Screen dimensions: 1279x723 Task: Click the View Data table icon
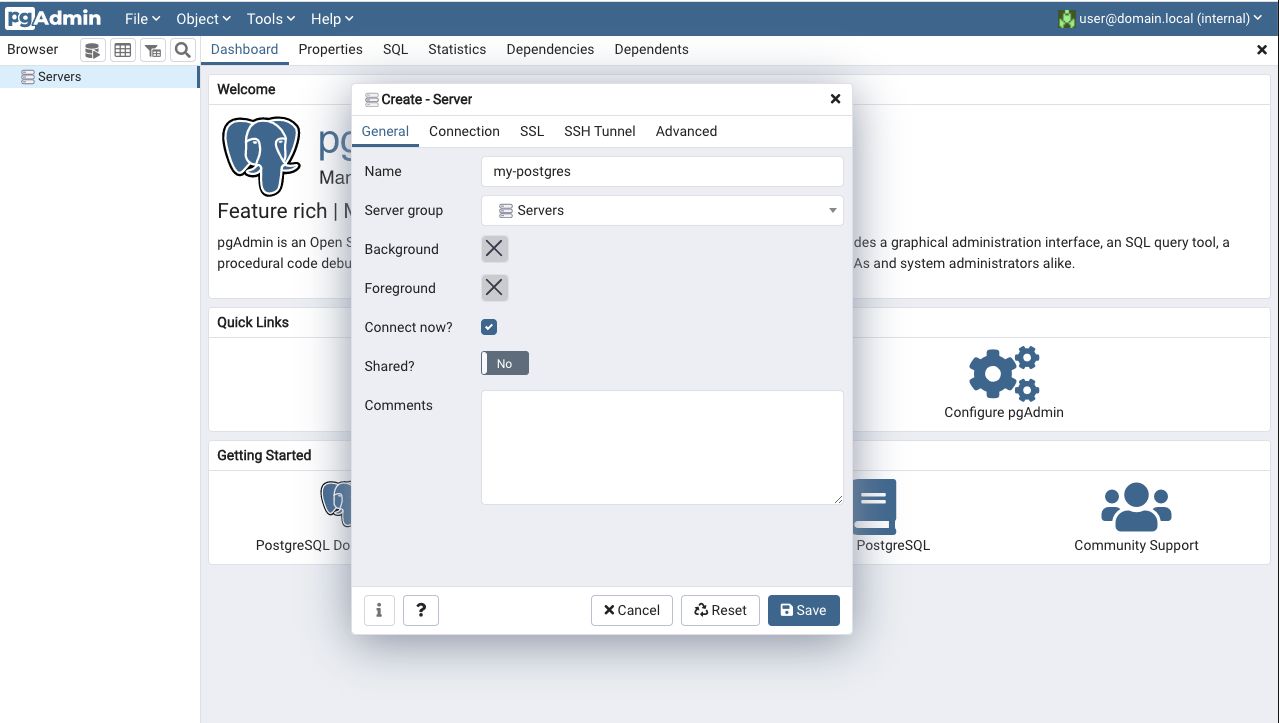122,50
